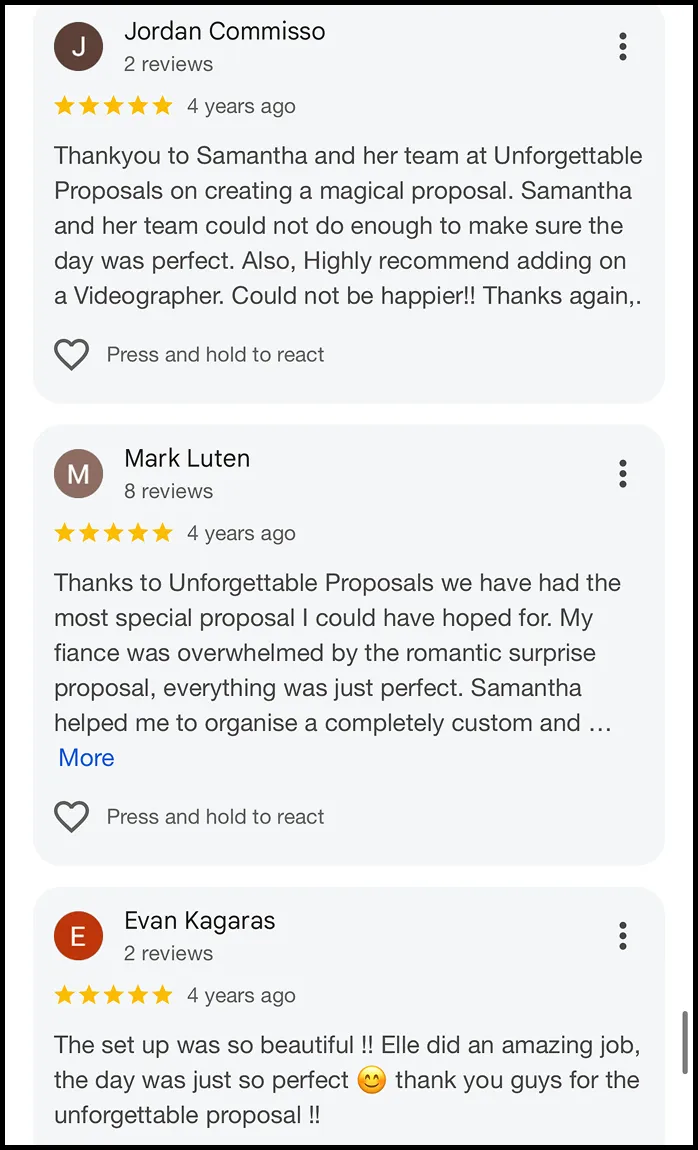Viewport: 698px width, 1150px height.
Task: Click star rating on Evan Kagaras's review
Action: pyautogui.click(x=114, y=995)
